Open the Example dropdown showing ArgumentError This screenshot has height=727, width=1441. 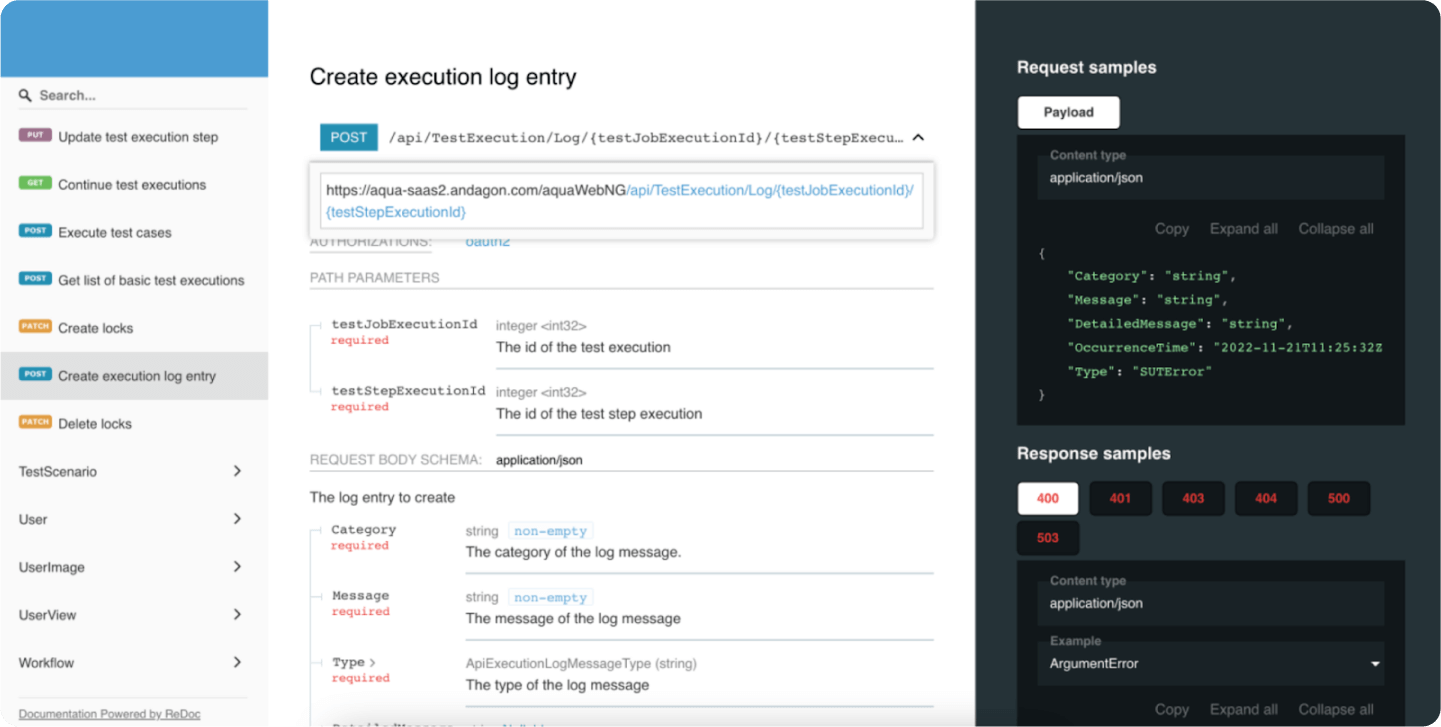tap(1210, 663)
